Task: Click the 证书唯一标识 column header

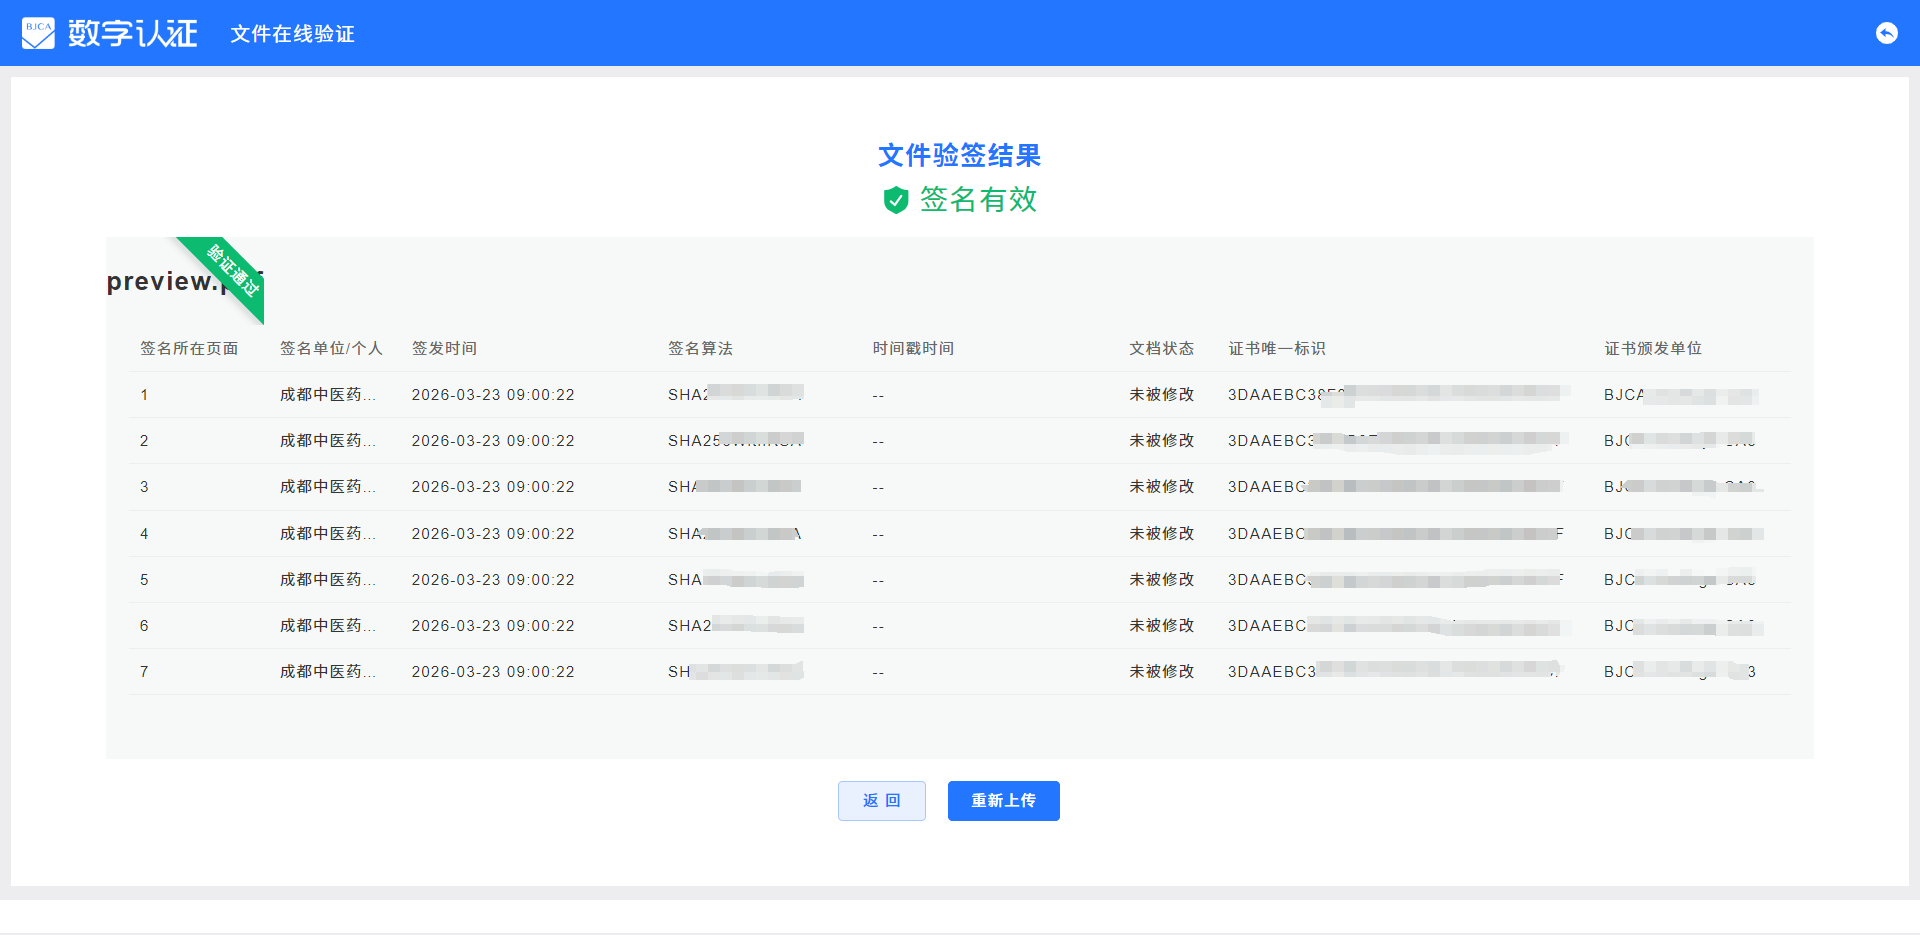Action: point(1277,348)
